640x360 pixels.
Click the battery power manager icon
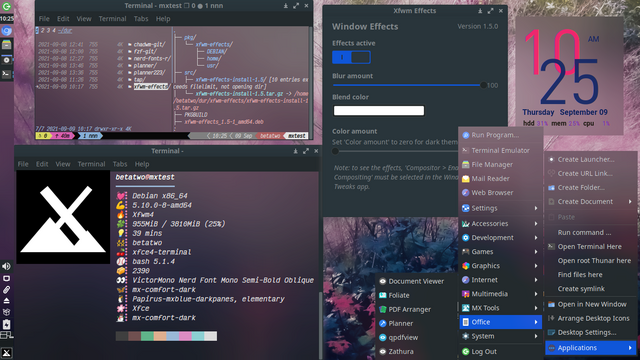coord(6,324)
